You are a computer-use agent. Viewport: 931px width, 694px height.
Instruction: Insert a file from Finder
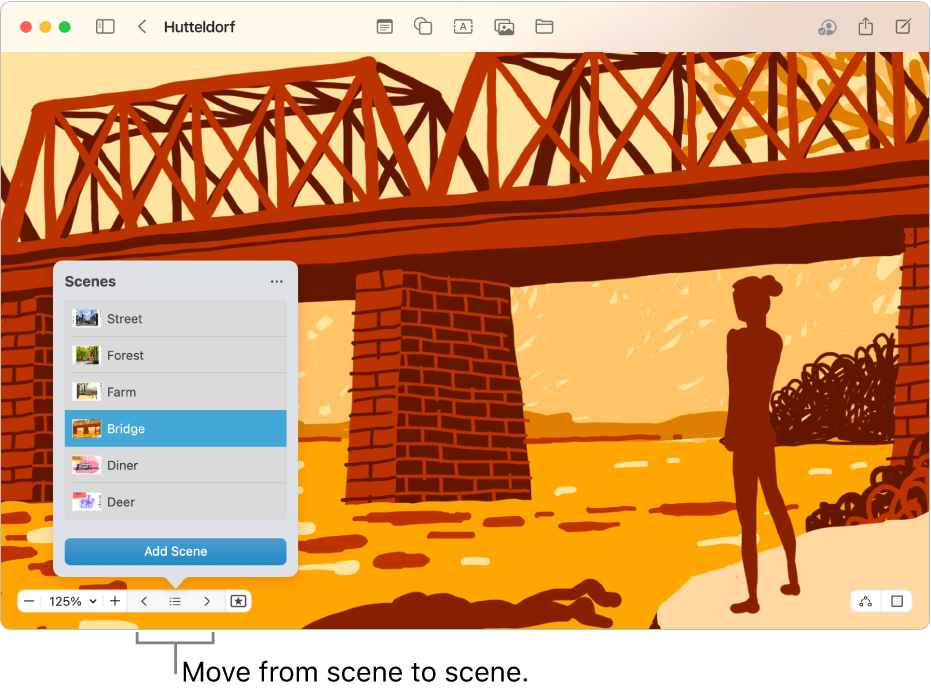click(x=544, y=27)
